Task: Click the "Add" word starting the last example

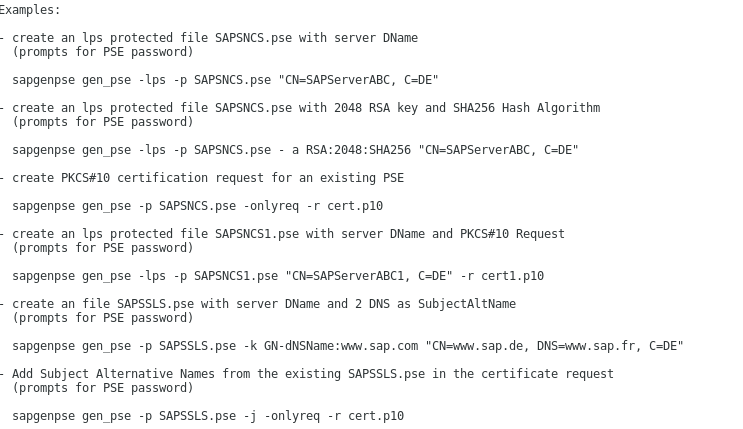Action: point(23,374)
